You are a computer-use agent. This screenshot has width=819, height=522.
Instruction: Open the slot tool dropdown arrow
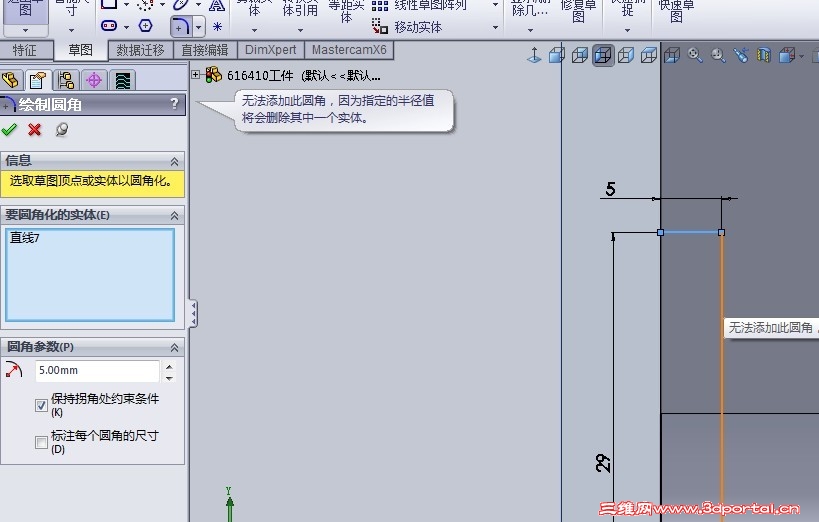click(126, 27)
